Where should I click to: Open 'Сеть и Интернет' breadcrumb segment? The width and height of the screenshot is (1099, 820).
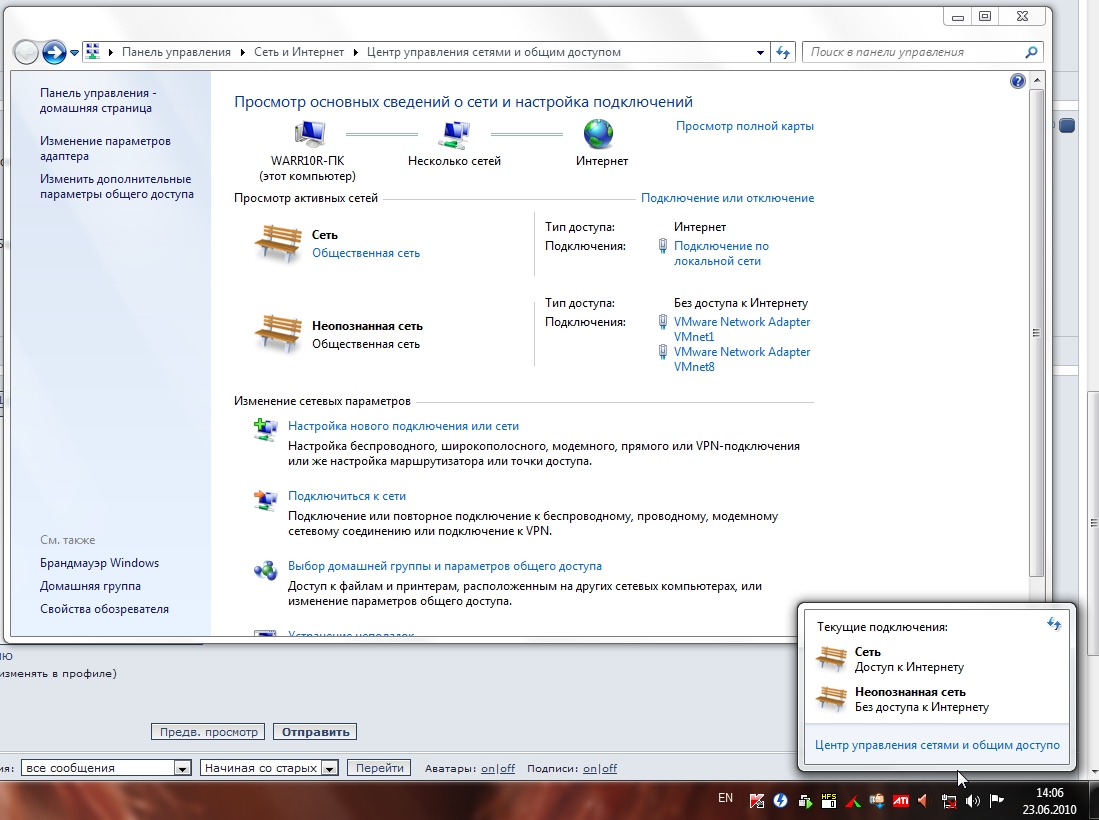pos(299,52)
